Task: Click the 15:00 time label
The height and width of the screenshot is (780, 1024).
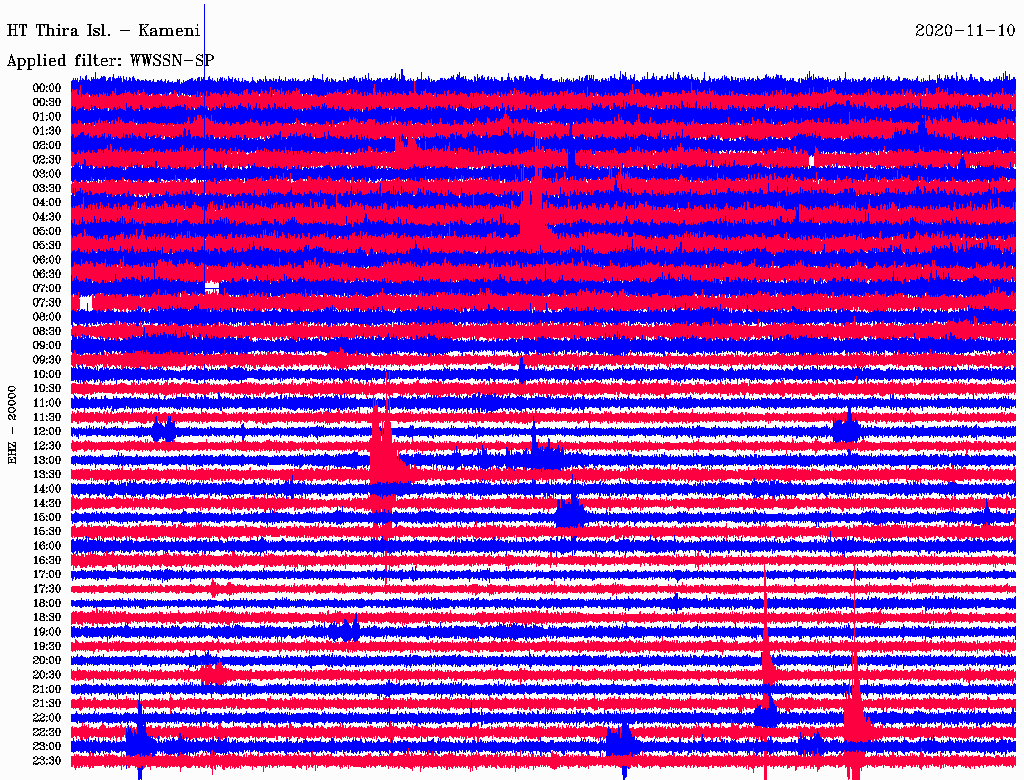Action: click(x=46, y=517)
